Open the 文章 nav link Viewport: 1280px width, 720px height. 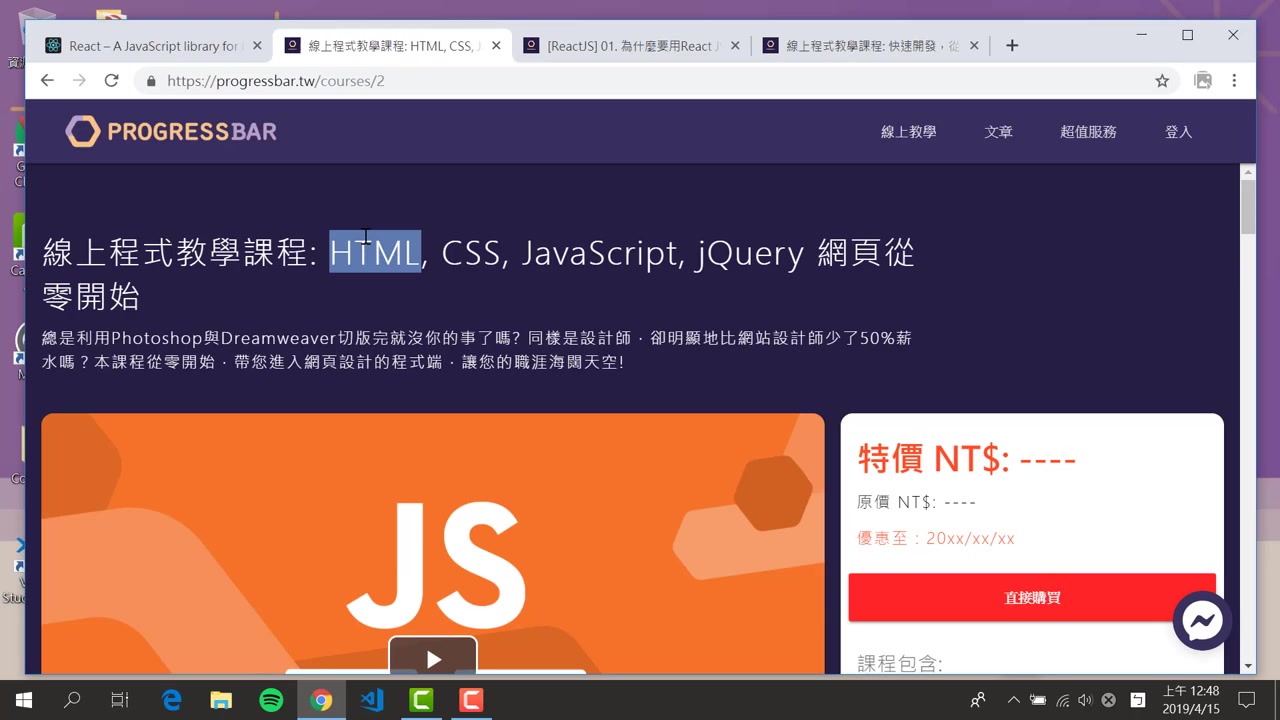pyautogui.click(x=998, y=132)
